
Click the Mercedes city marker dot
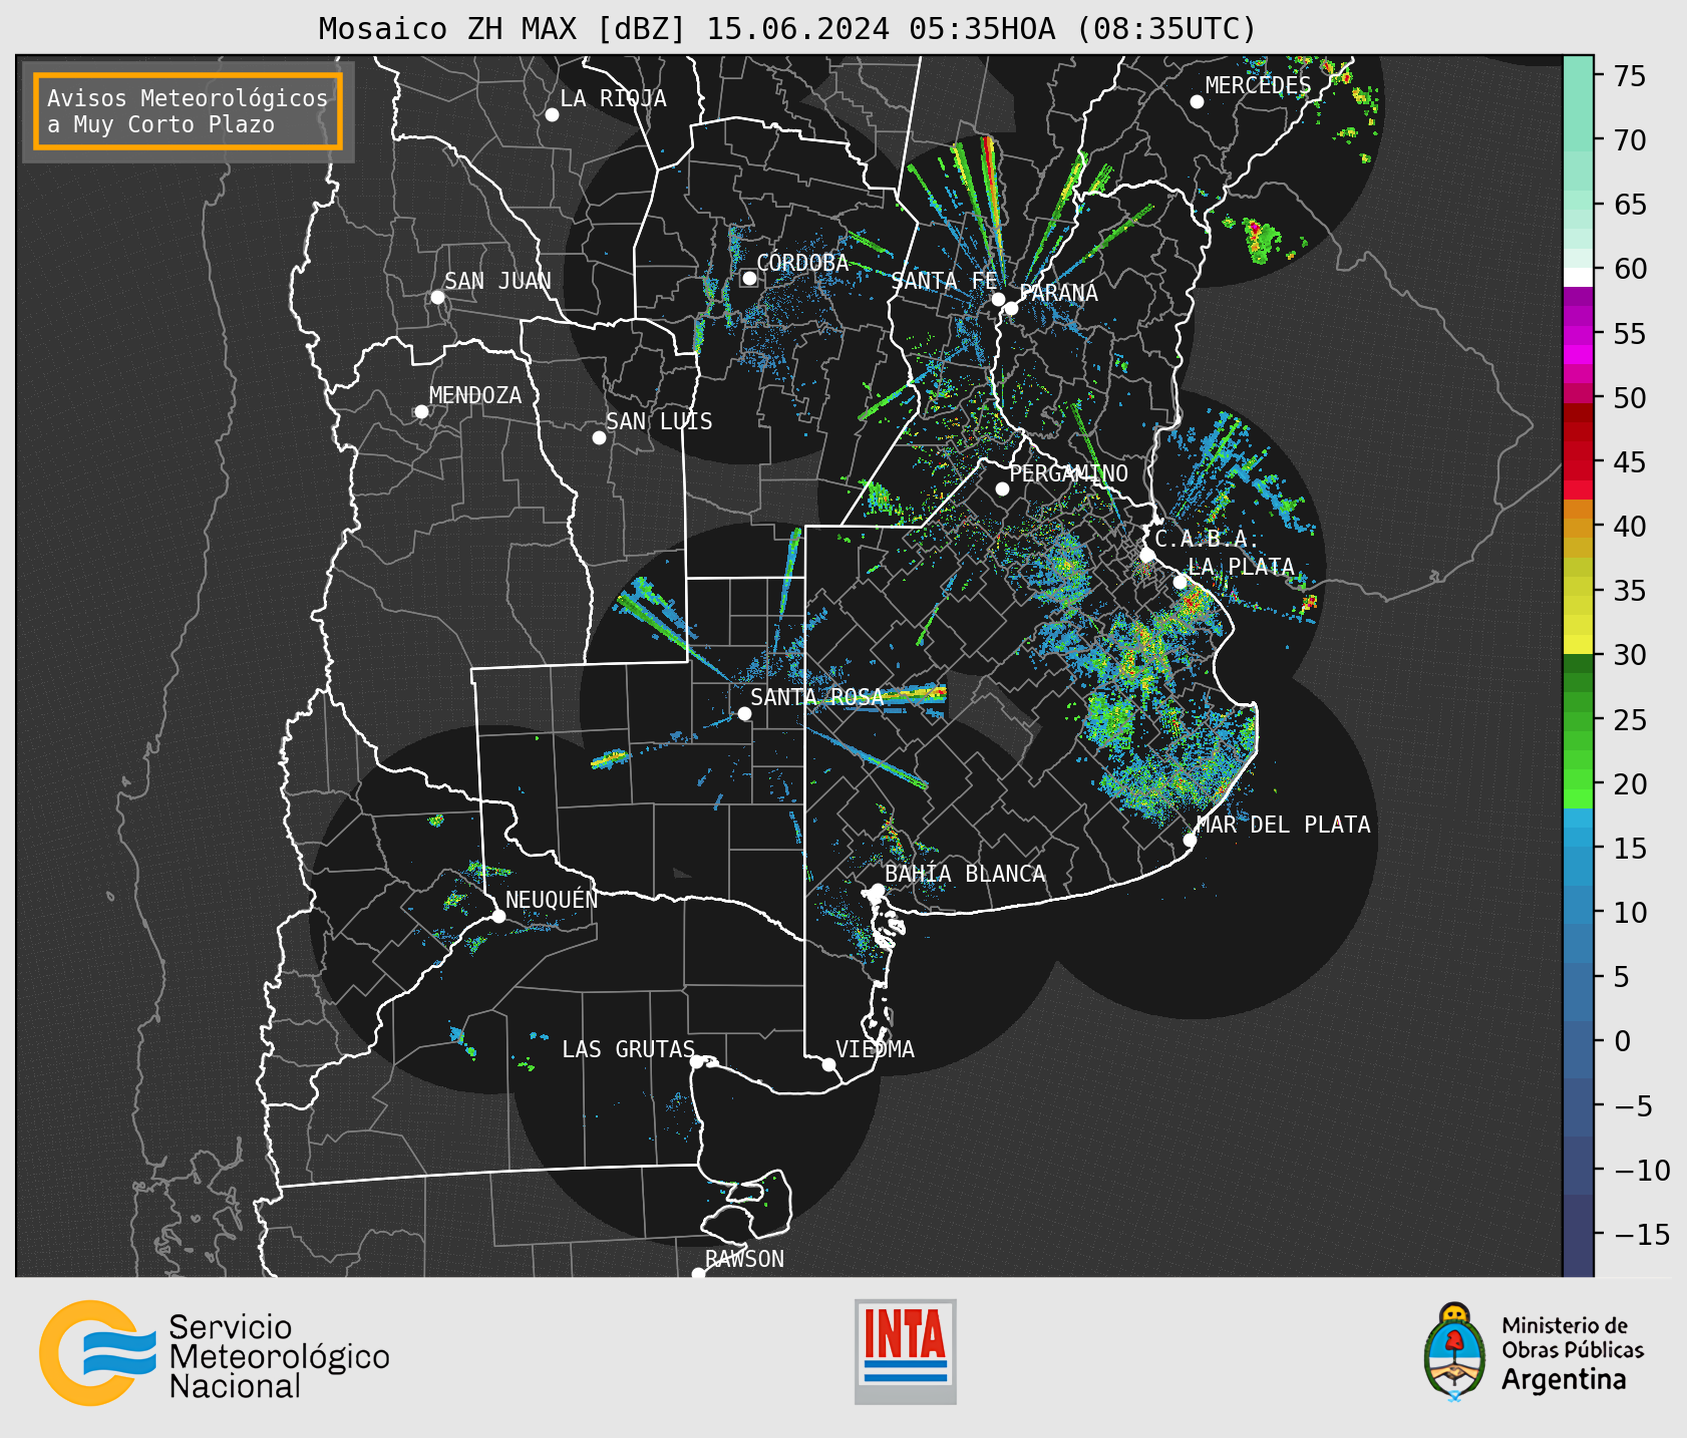[x=1196, y=102]
